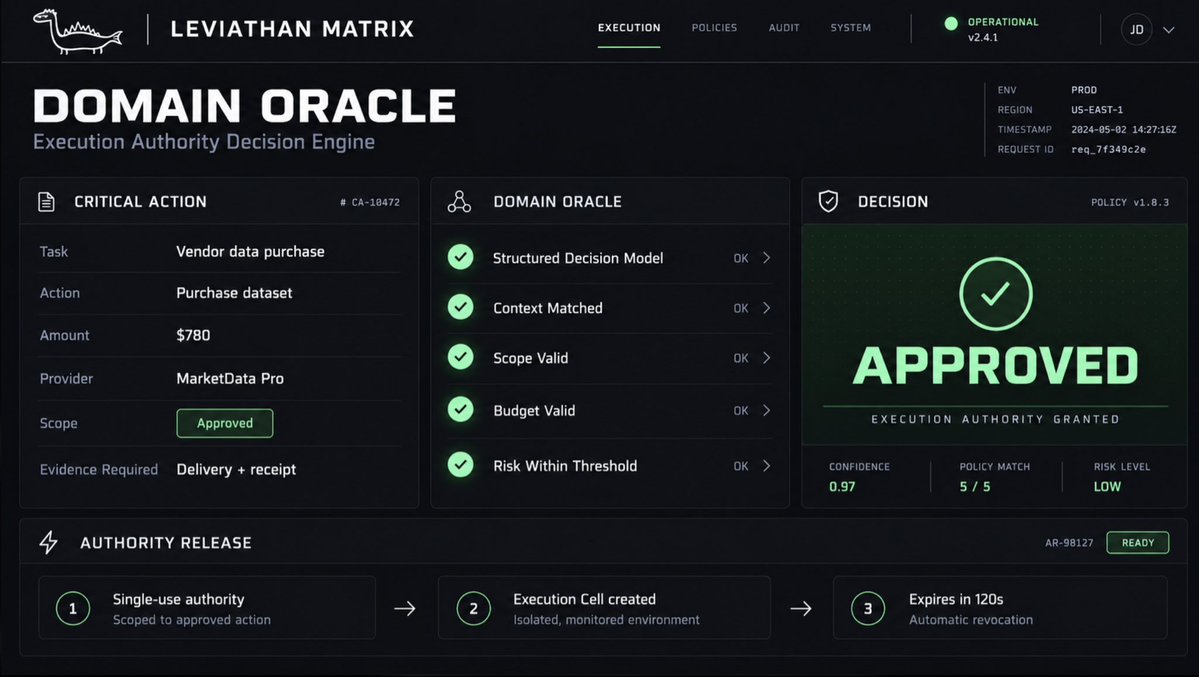Click the green operational status dot
This screenshot has height=677, width=1199.
(x=950, y=24)
